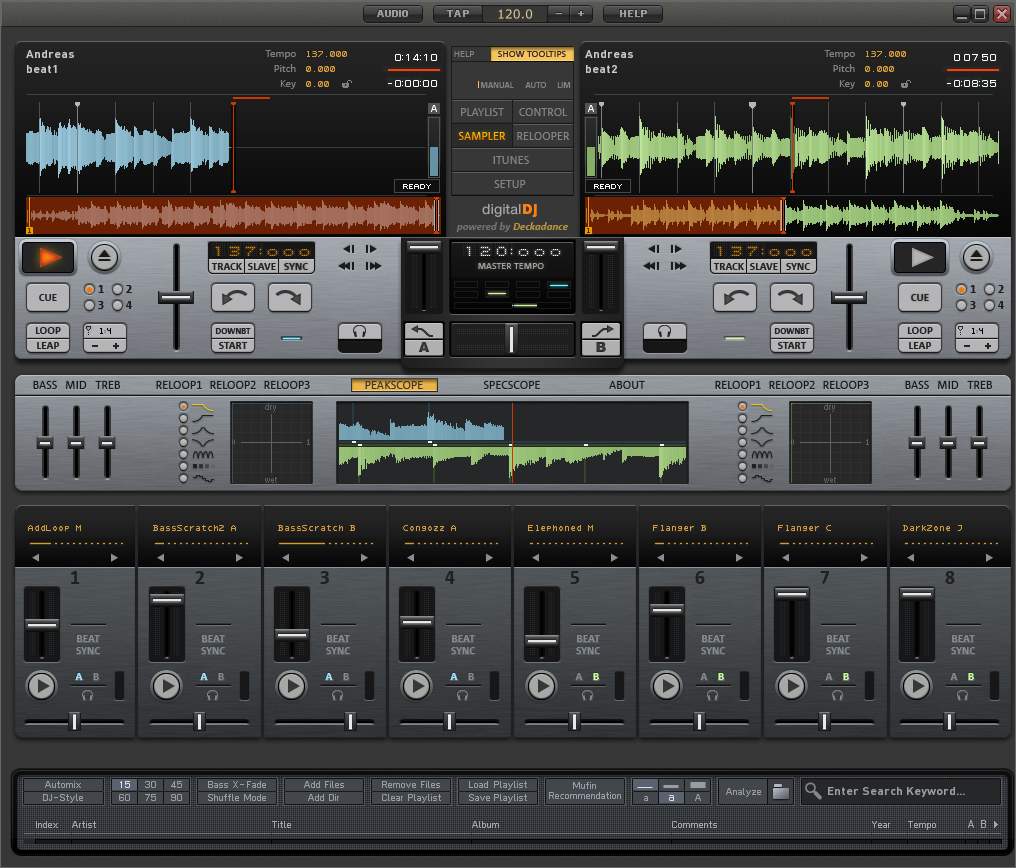Click deck B's clockwise curved arrow button
The width and height of the screenshot is (1016, 868).
pos(791,297)
